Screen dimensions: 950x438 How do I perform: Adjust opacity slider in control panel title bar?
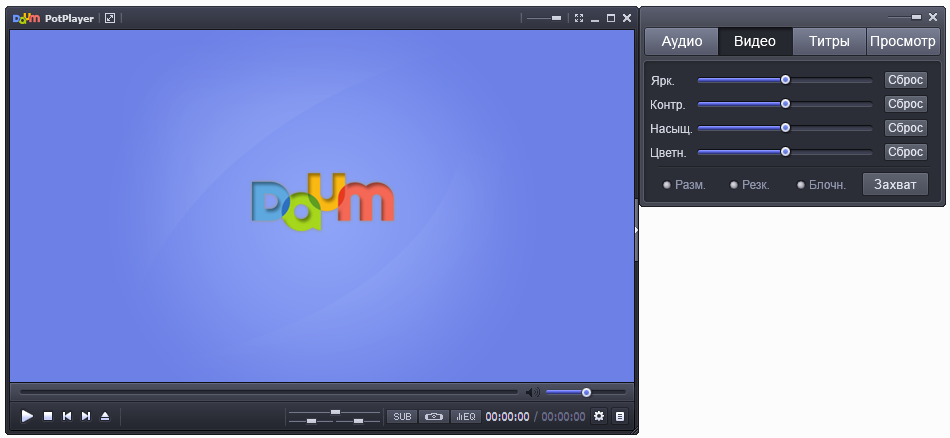coord(905,17)
